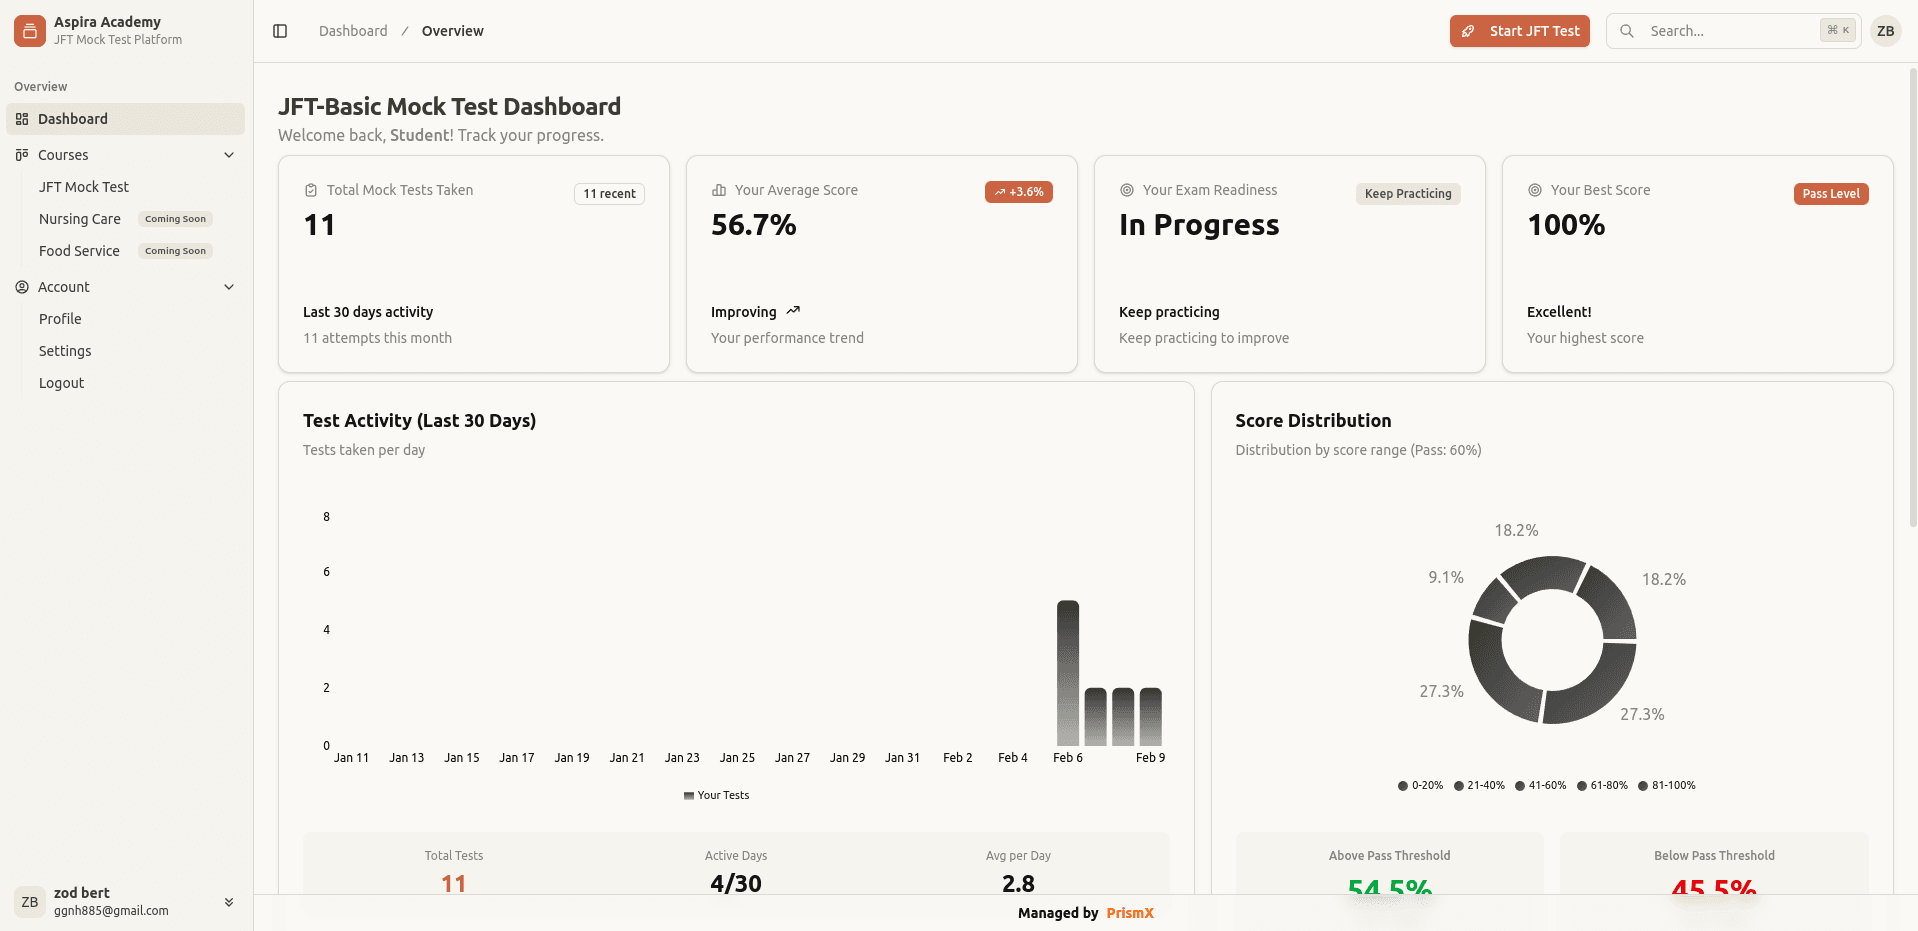1918x931 pixels.
Task: Click the tall Feb 6 bar in chart
Action: click(x=1068, y=673)
